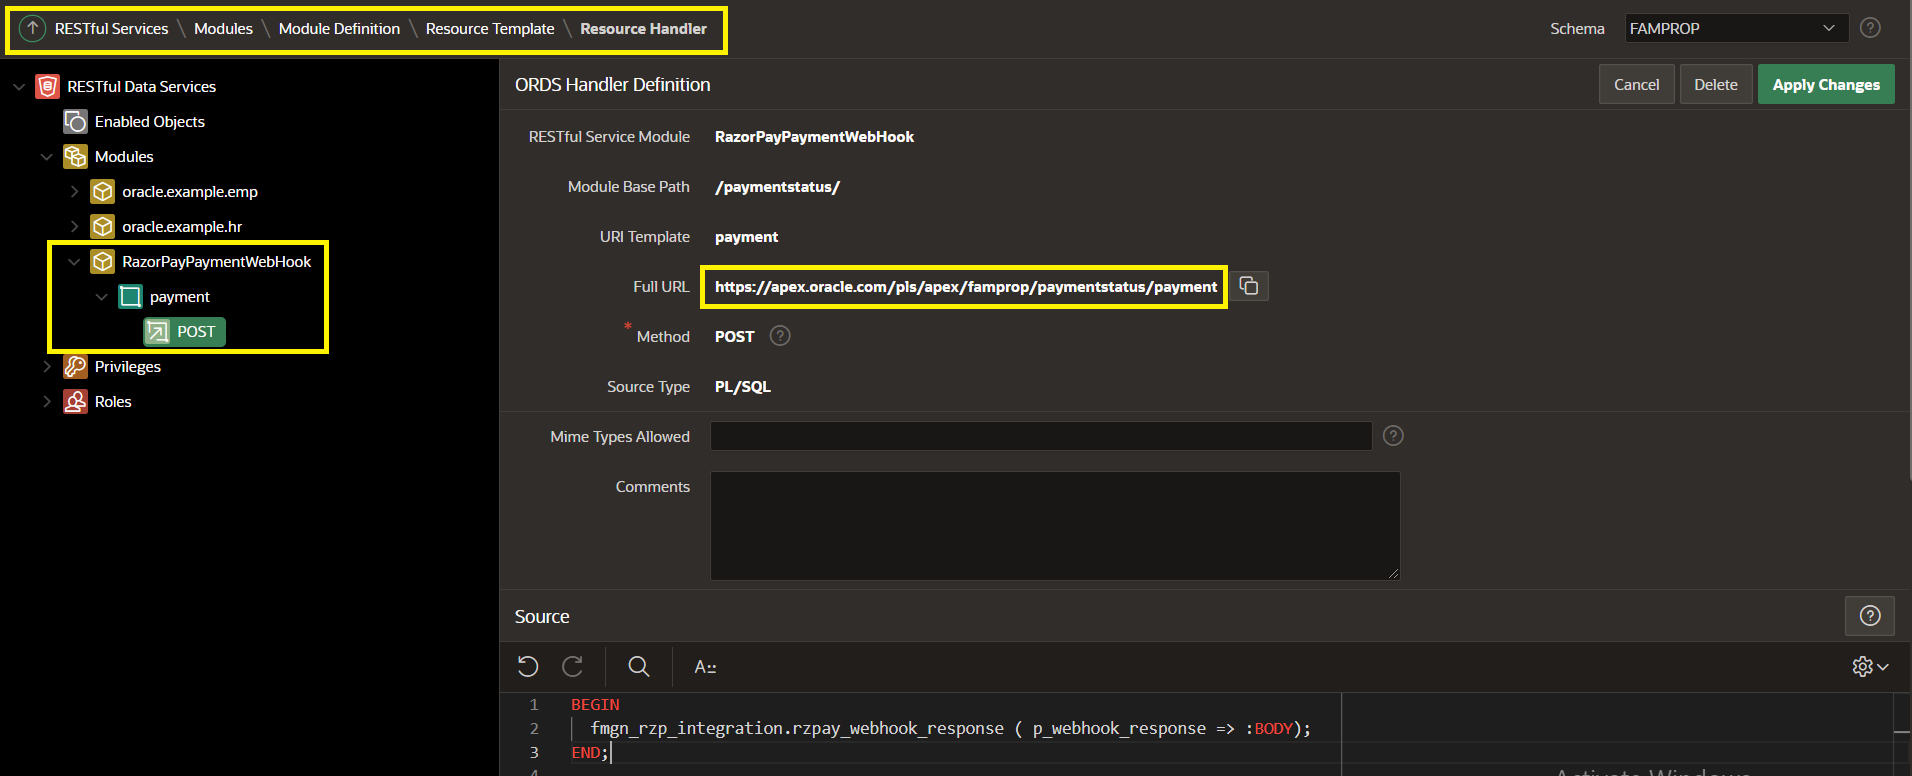This screenshot has height=776, width=1912.
Task: Copy Full URL to clipboard
Action: [1249, 286]
